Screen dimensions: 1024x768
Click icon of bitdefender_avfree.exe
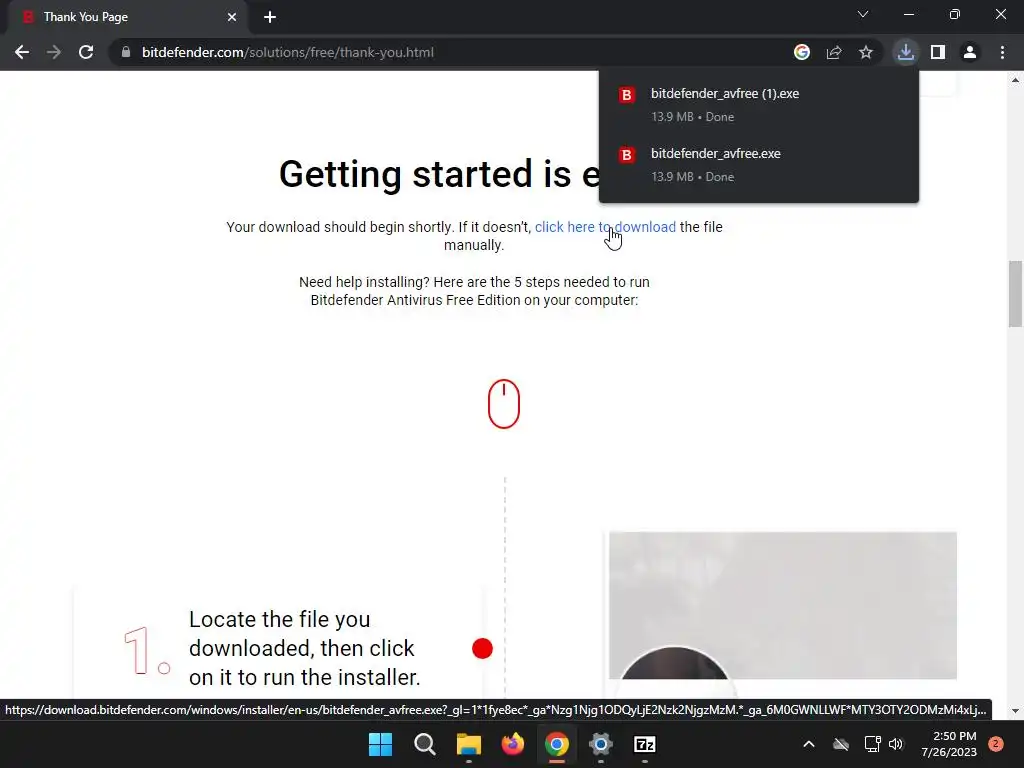[x=626, y=155]
